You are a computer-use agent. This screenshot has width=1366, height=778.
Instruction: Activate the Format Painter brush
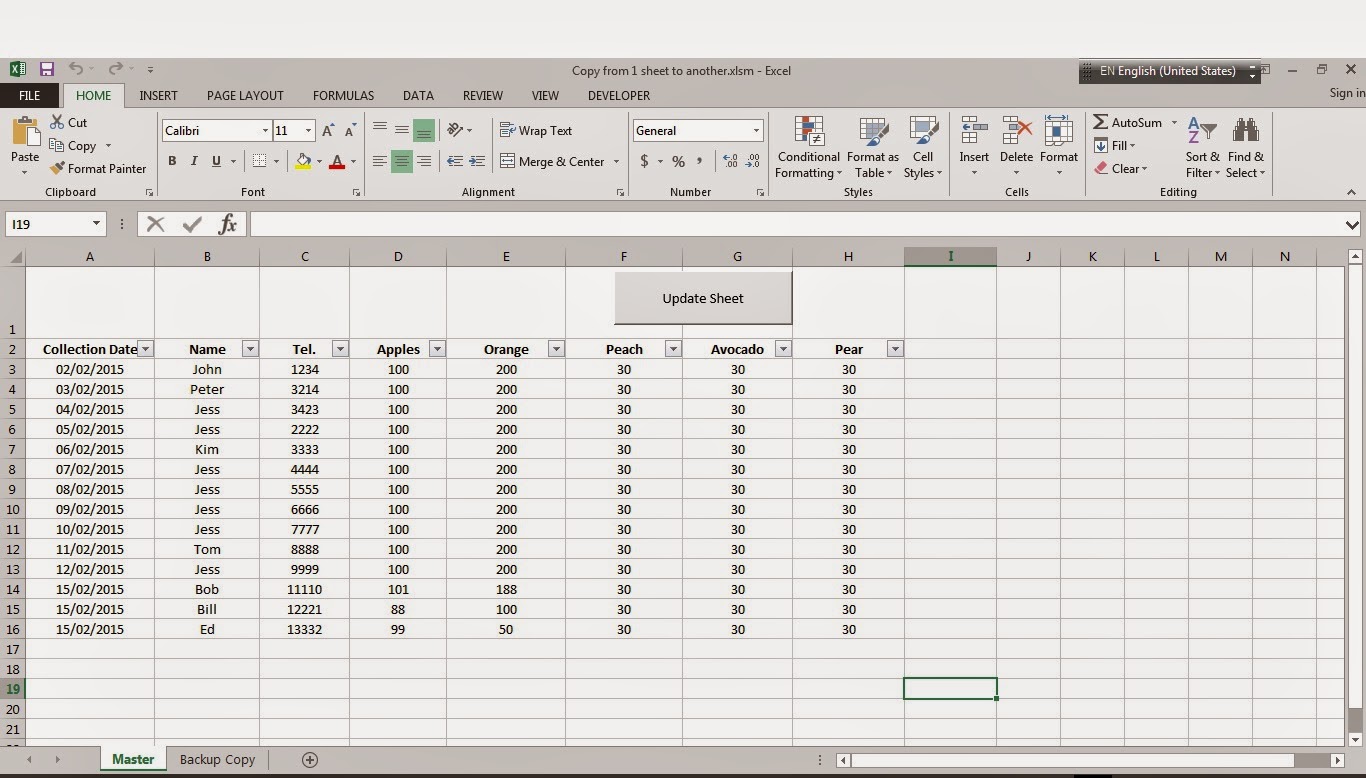pyautogui.click(x=57, y=168)
